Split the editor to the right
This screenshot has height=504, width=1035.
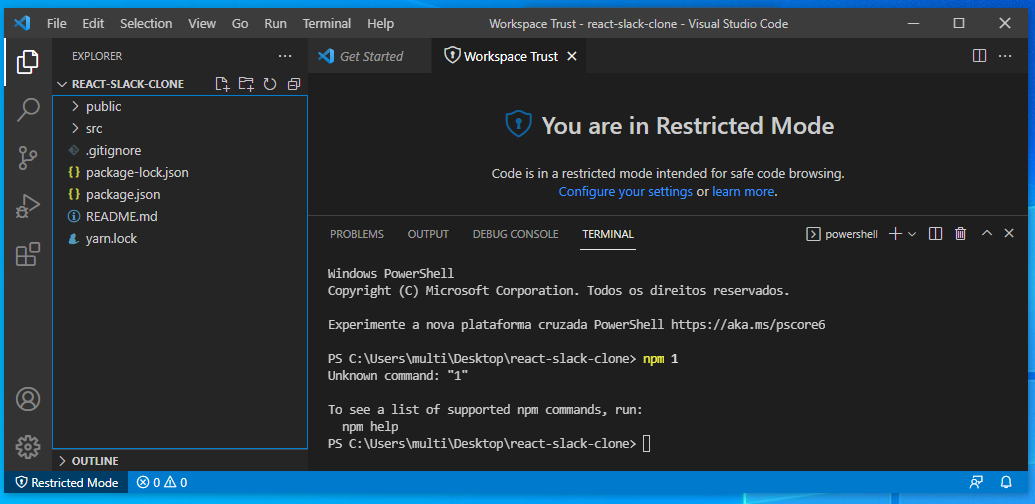tap(980, 57)
